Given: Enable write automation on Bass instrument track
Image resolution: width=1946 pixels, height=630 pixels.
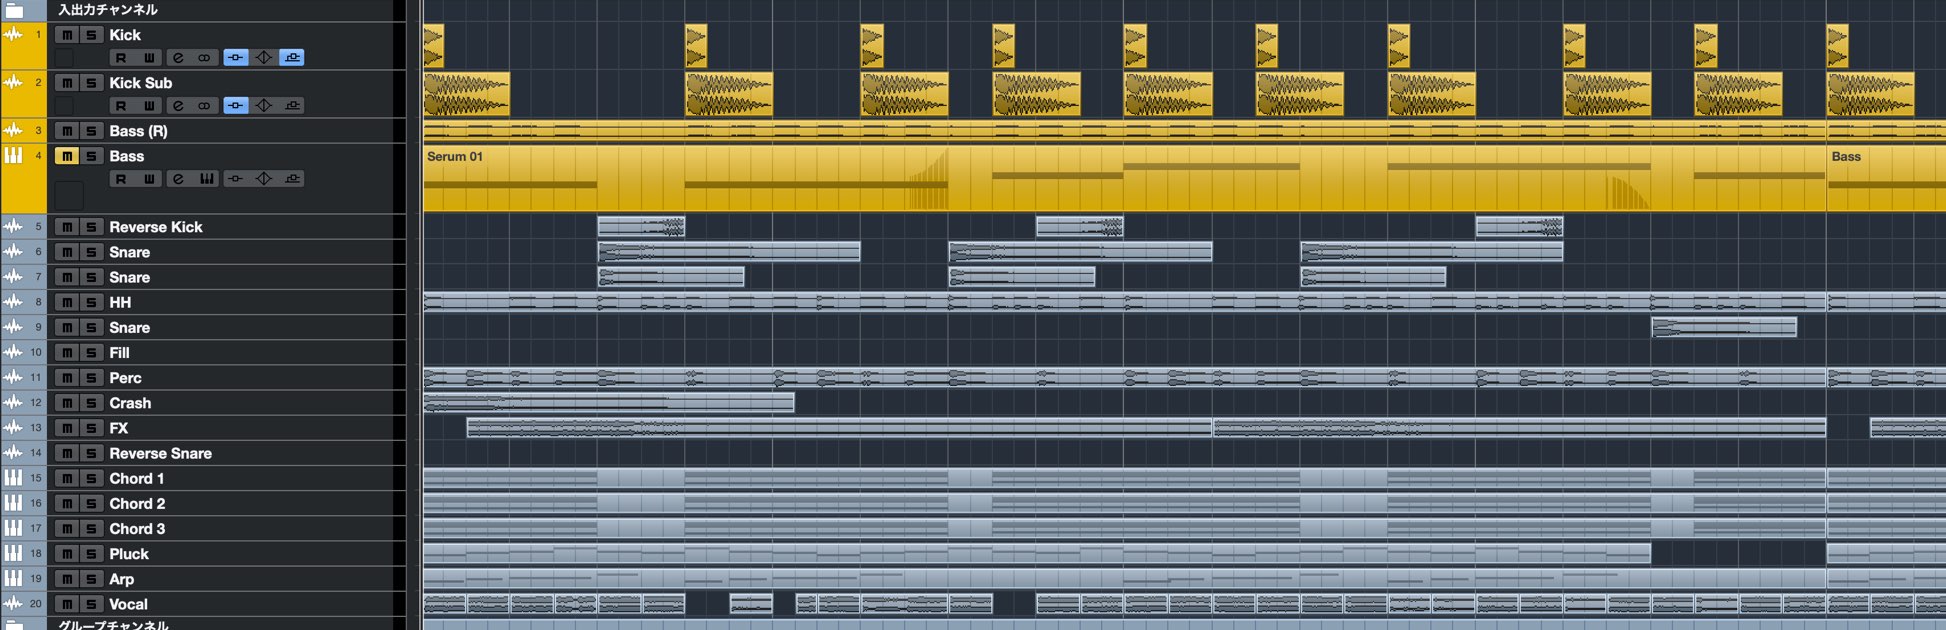Looking at the screenshot, I should click(149, 179).
